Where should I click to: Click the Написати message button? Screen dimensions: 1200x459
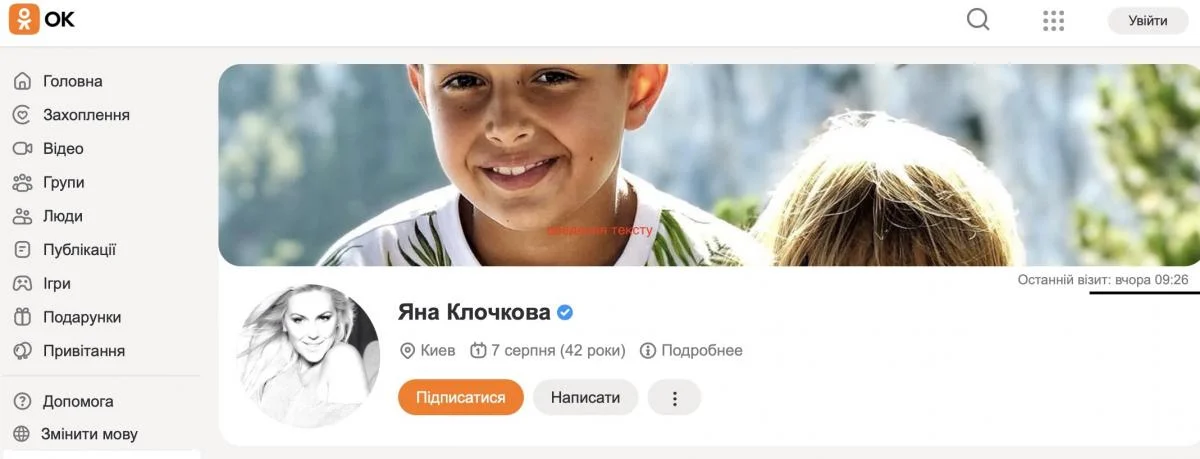point(585,397)
